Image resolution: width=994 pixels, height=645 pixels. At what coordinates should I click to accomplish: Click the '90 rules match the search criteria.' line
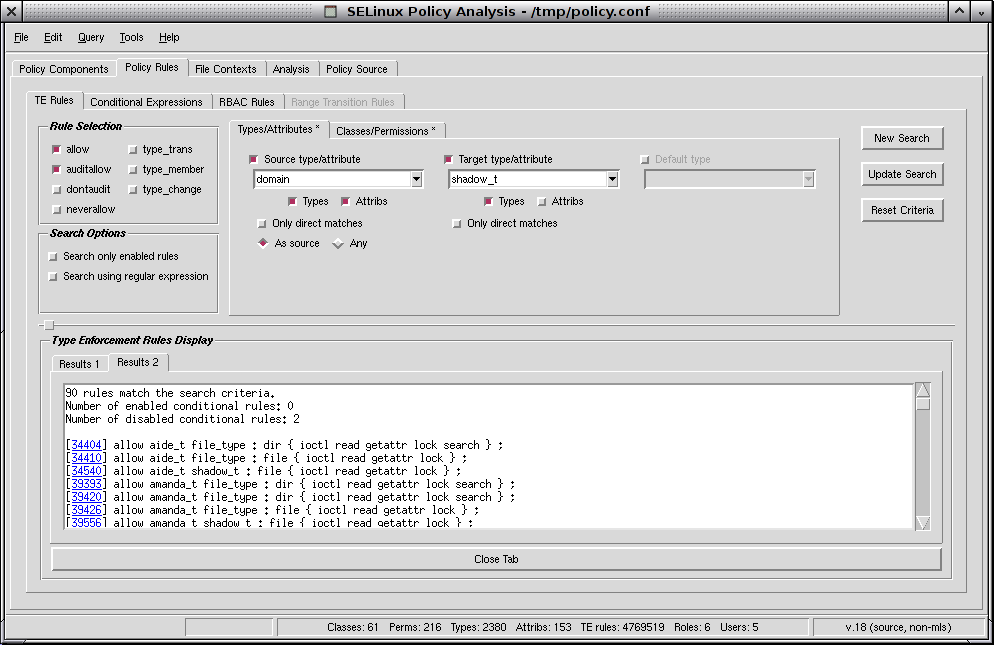point(170,393)
